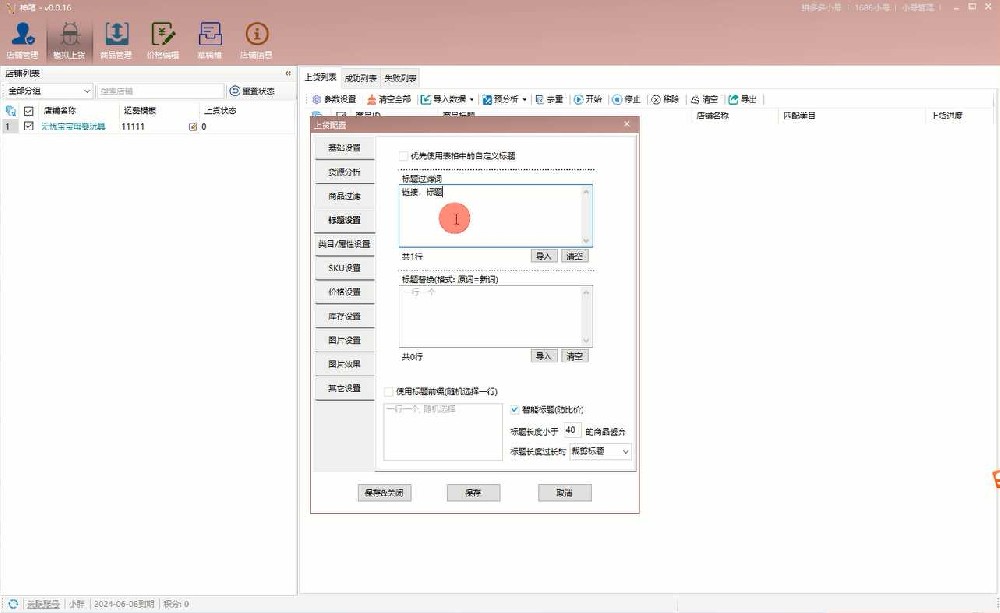Click 保存并关闭 button

[x=385, y=492]
